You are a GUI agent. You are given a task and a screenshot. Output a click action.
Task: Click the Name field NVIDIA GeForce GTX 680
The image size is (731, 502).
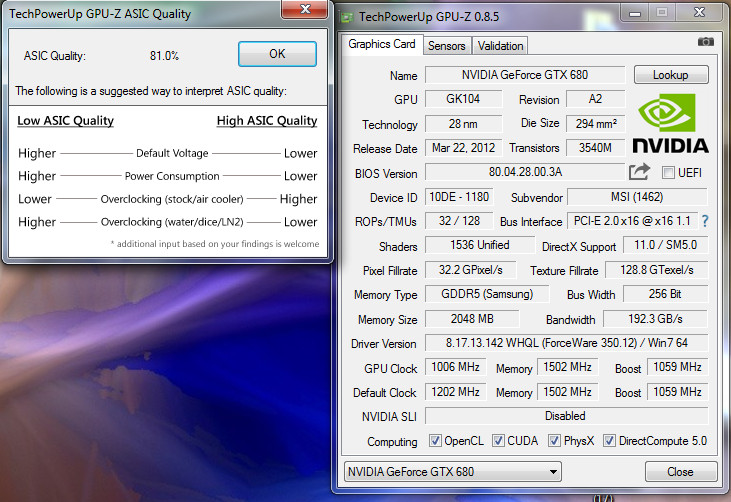524,75
